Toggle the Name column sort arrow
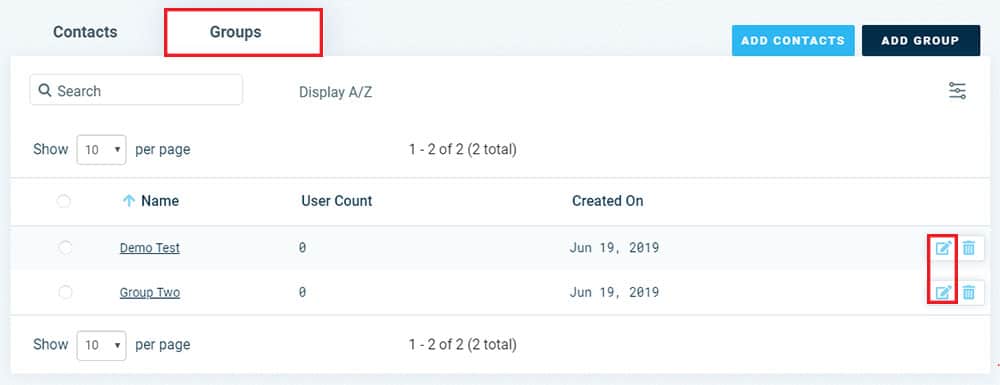This screenshot has width=1000, height=385. point(129,201)
